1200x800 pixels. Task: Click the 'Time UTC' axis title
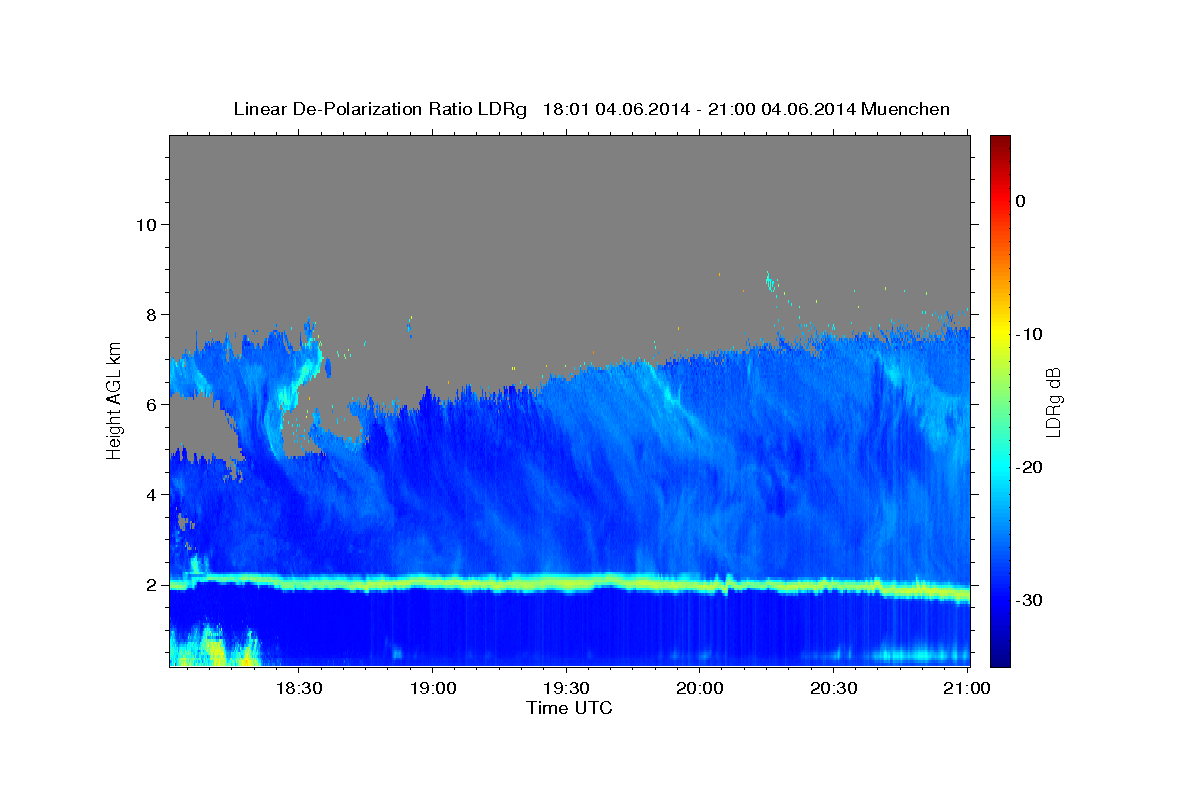click(x=569, y=708)
